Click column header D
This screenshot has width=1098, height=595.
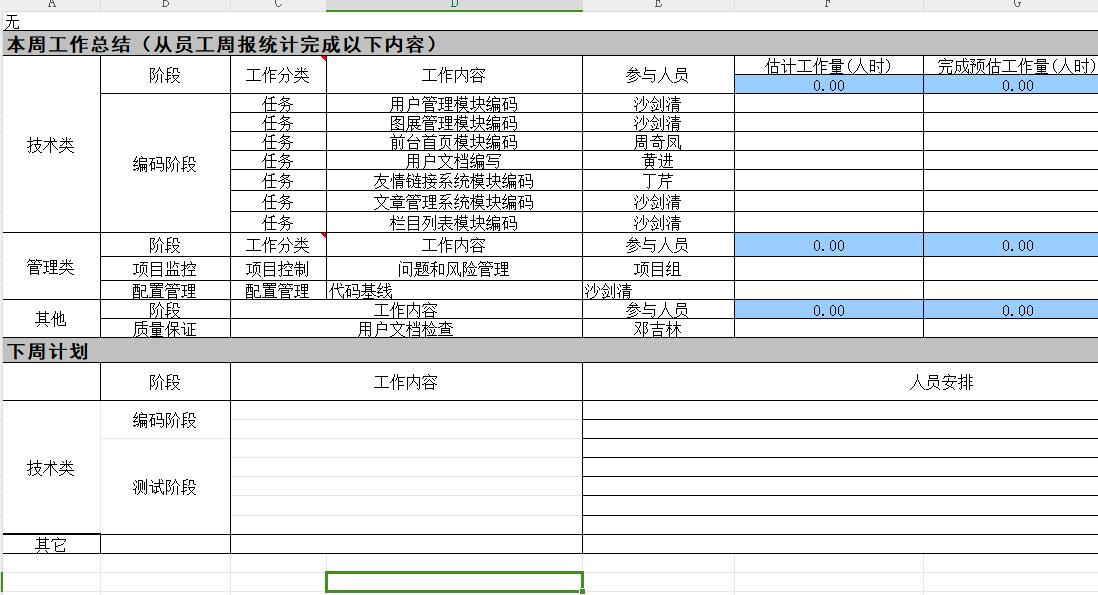455,6
